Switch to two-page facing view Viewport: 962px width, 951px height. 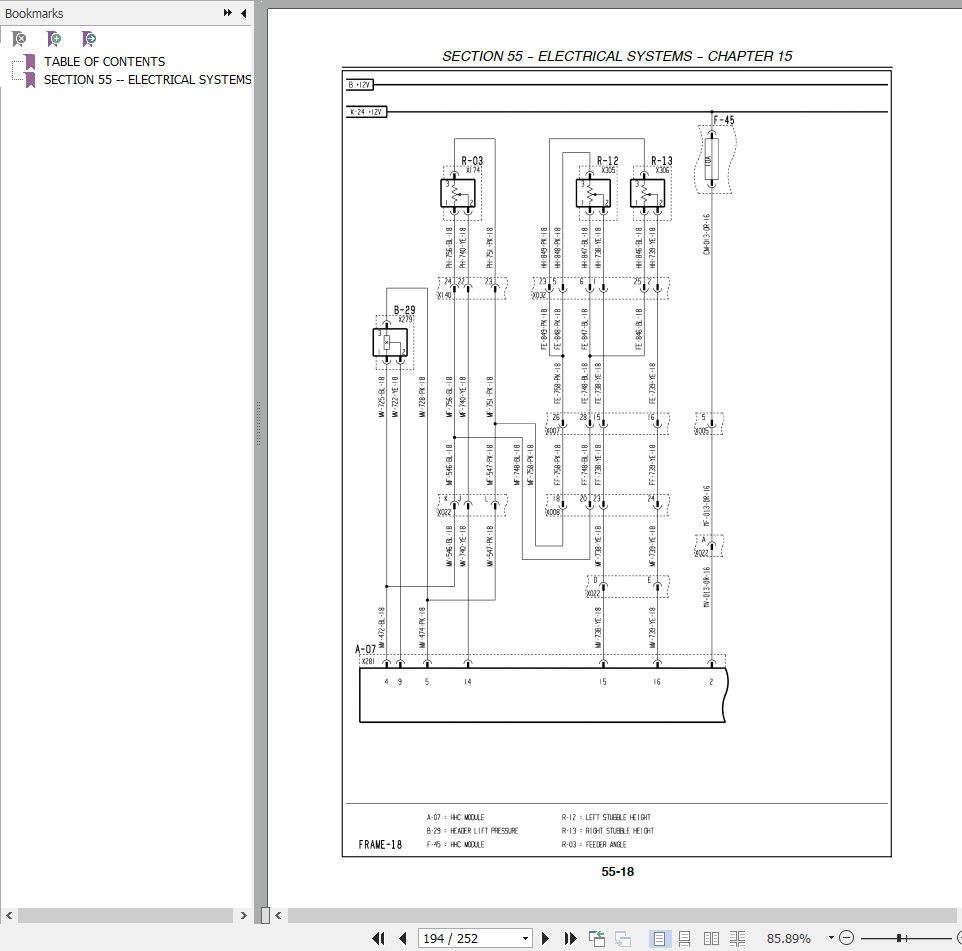click(x=713, y=938)
